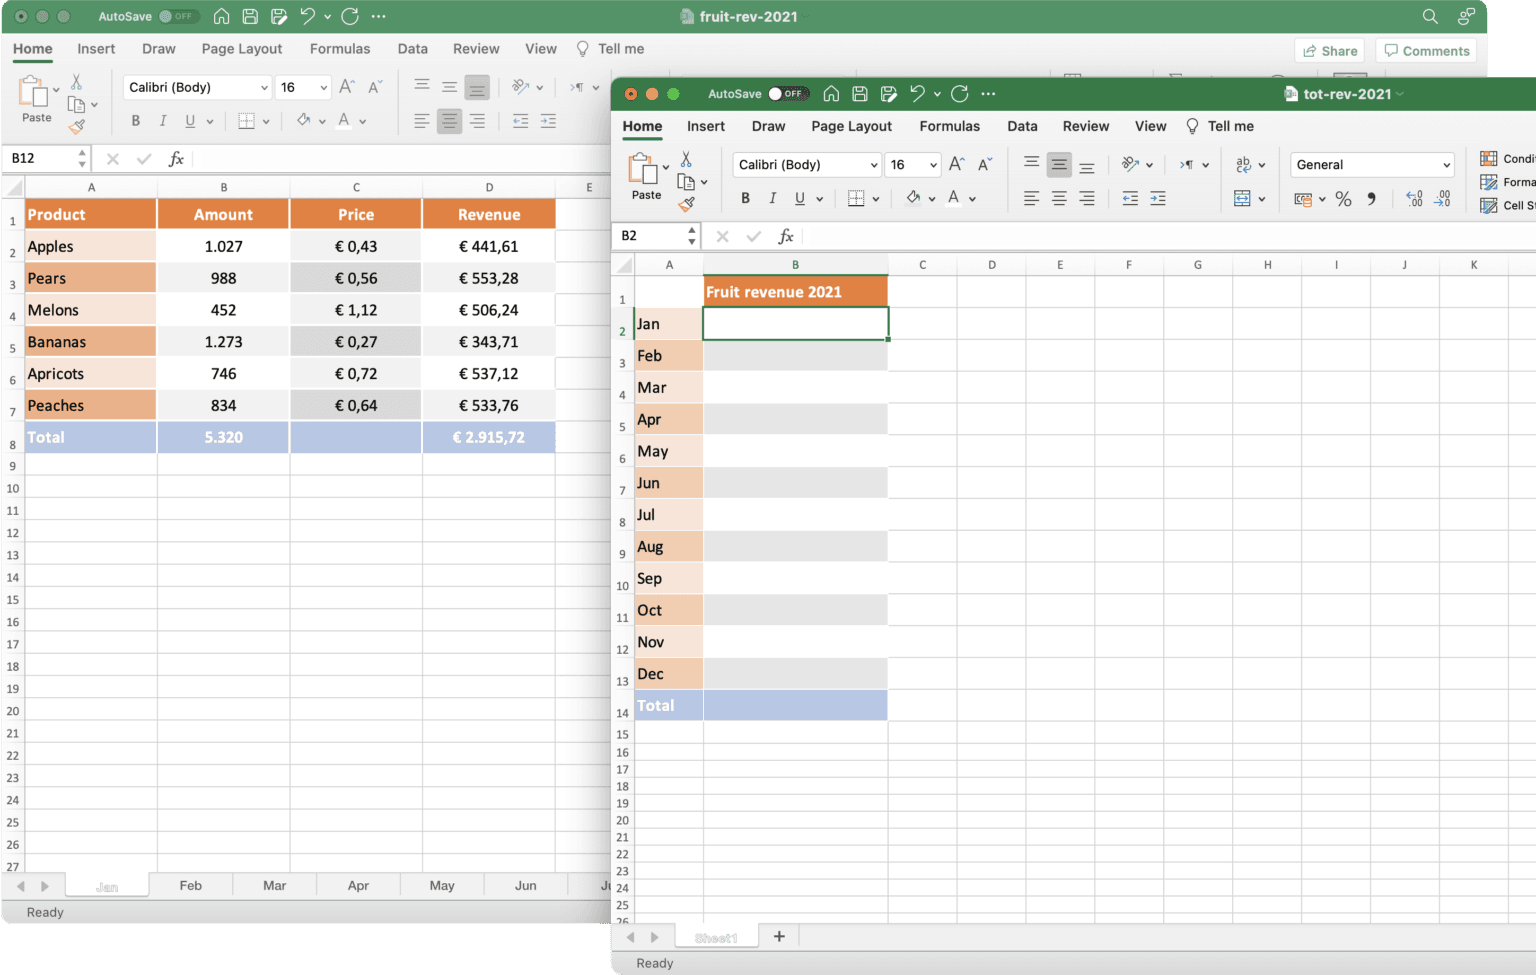This screenshot has width=1536, height=975.
Task: Select the Cut scissors icon
Action: (x=685, y=159)
